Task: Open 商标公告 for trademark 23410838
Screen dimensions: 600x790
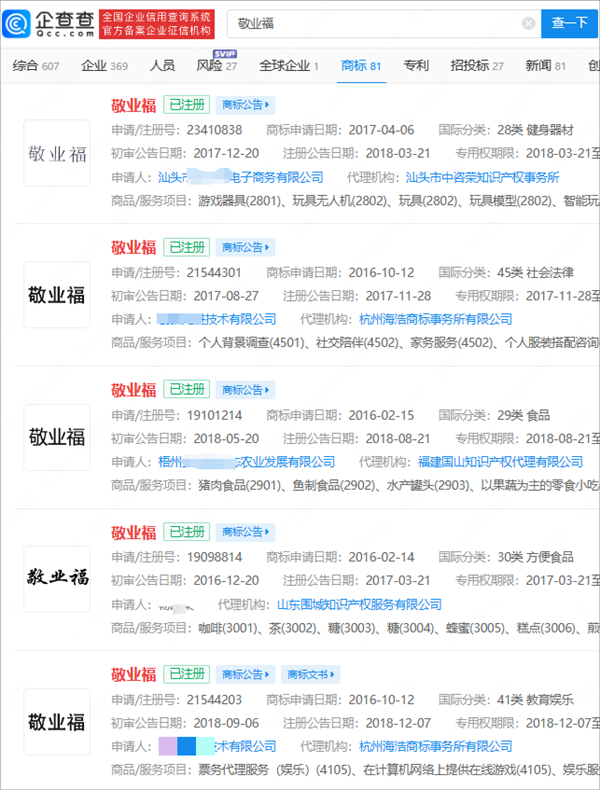Action: pos(245,105)
